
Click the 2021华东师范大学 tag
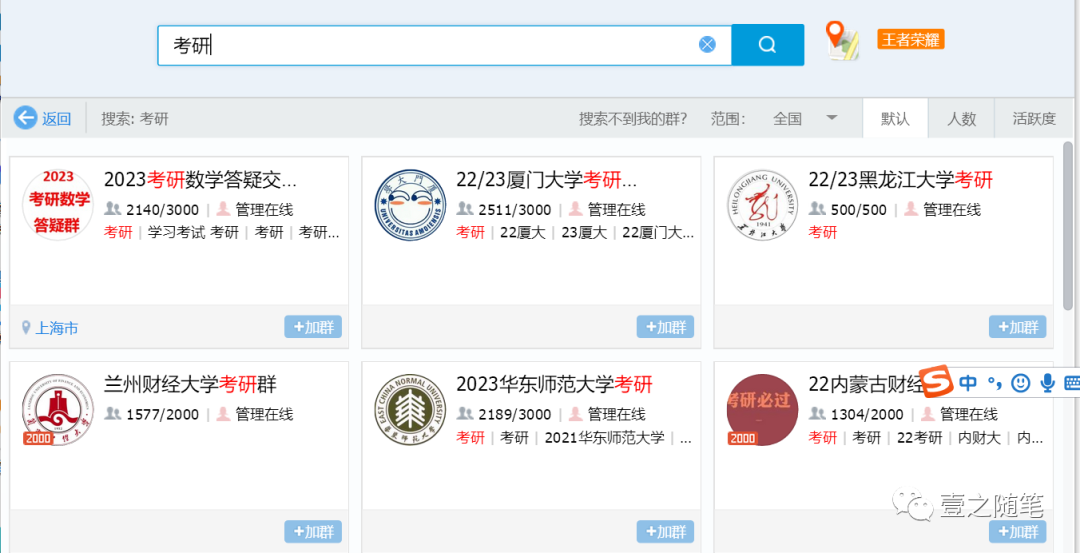coord(604,437)
